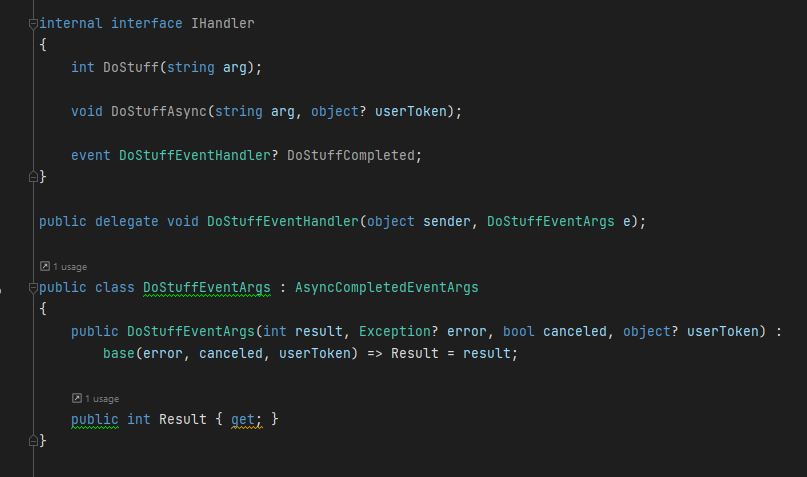Click DoStuffAsync method name
This screenshot has height=477, width=807.
[159, 112]
